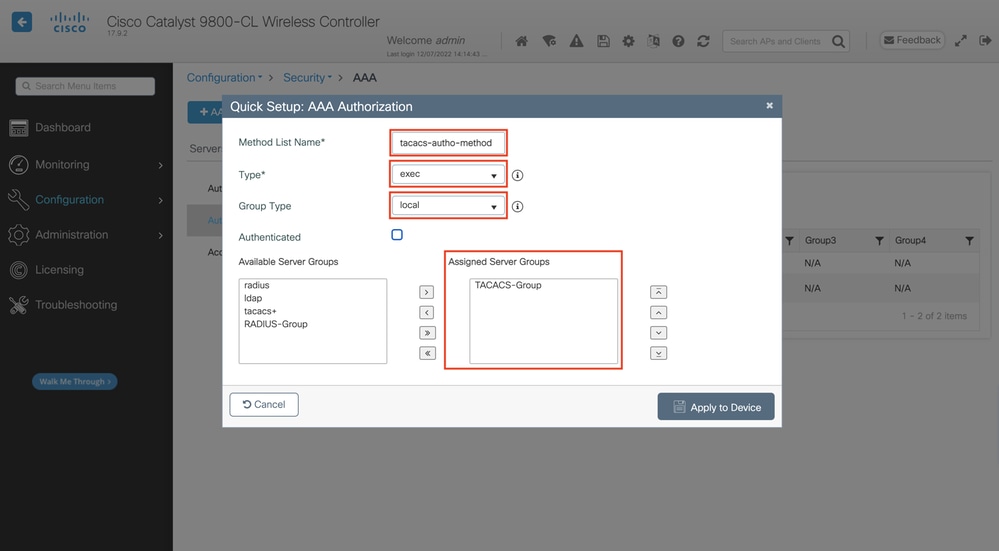999x551 pixels.
Task: Filter the Group3 column
Action: pyautogui.click(x=879, y=241)
